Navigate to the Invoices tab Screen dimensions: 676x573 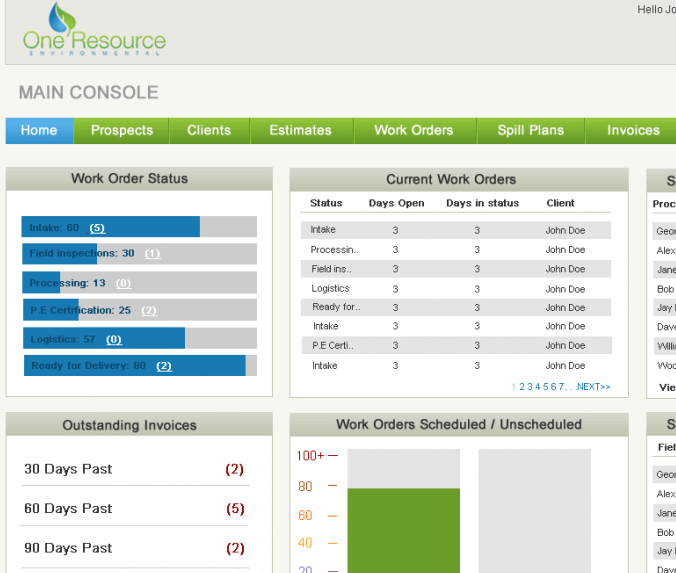click(633, 130)
